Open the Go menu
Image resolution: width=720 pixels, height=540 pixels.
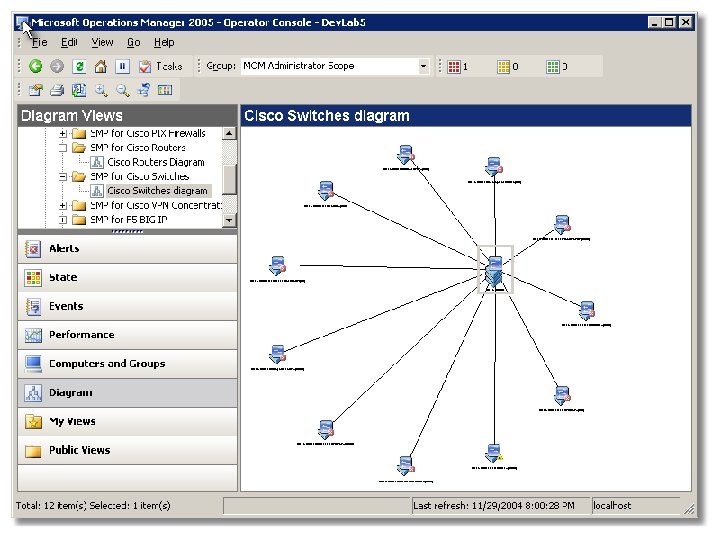pos(134,42)
